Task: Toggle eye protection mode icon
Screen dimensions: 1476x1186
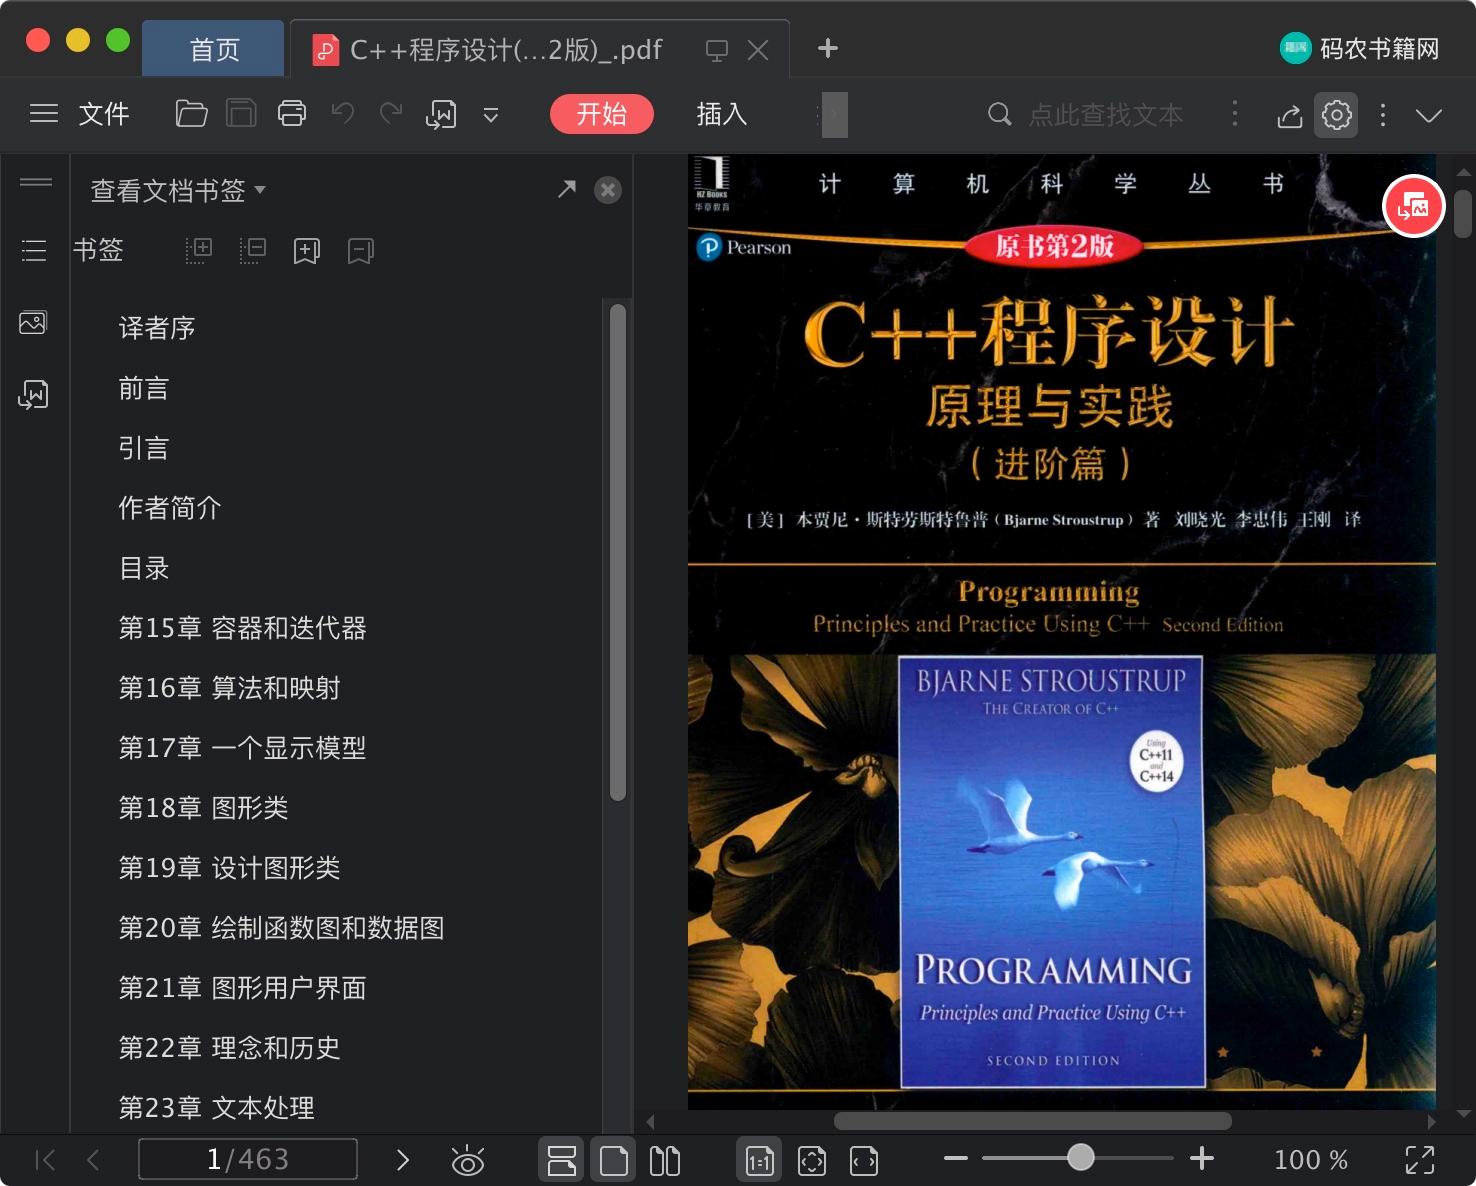Action: point(468,1160)
